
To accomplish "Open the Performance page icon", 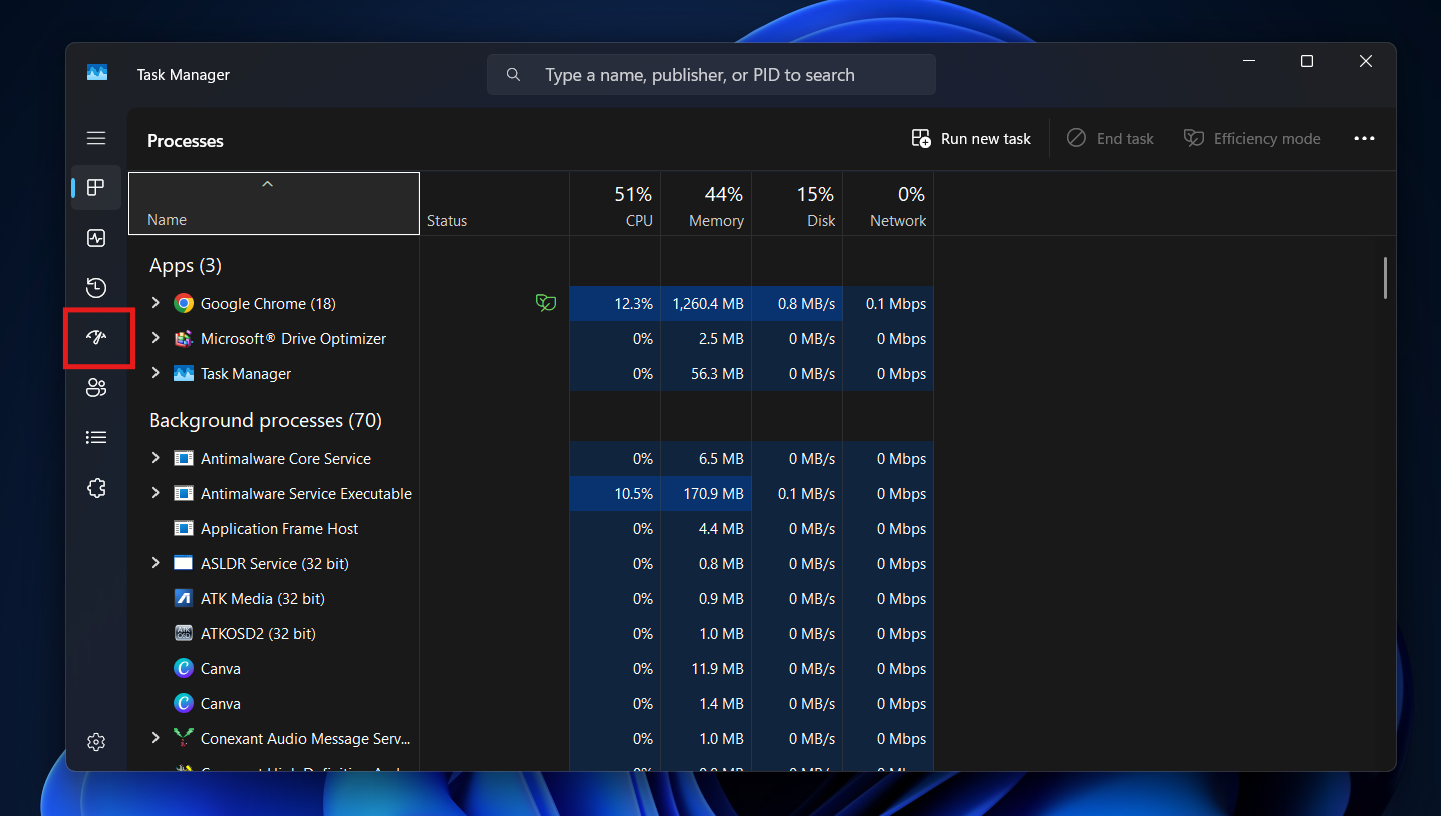I will tap(96, 237).
